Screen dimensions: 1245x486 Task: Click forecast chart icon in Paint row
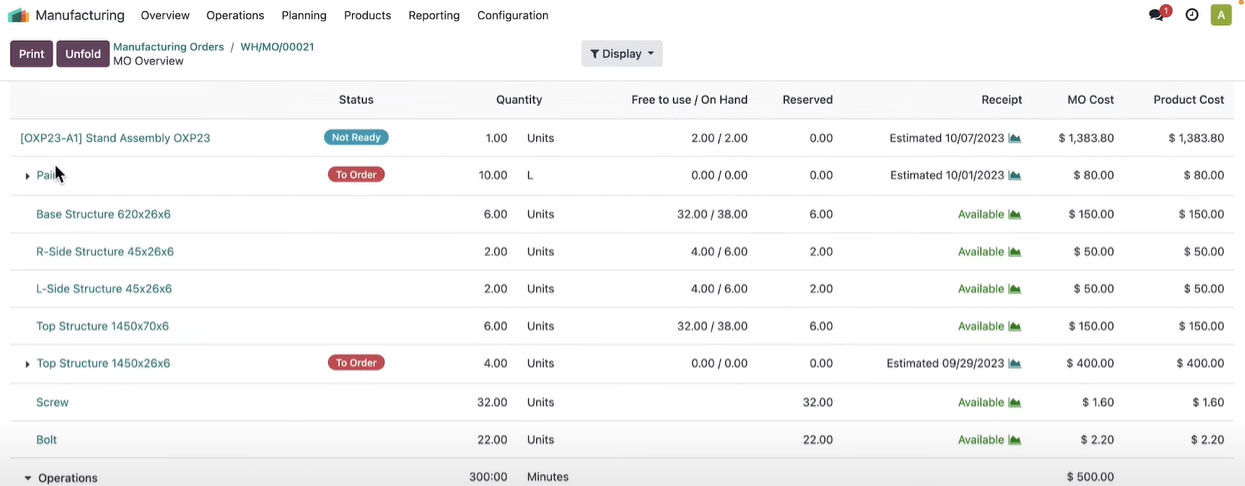(x=1015, y=176)
